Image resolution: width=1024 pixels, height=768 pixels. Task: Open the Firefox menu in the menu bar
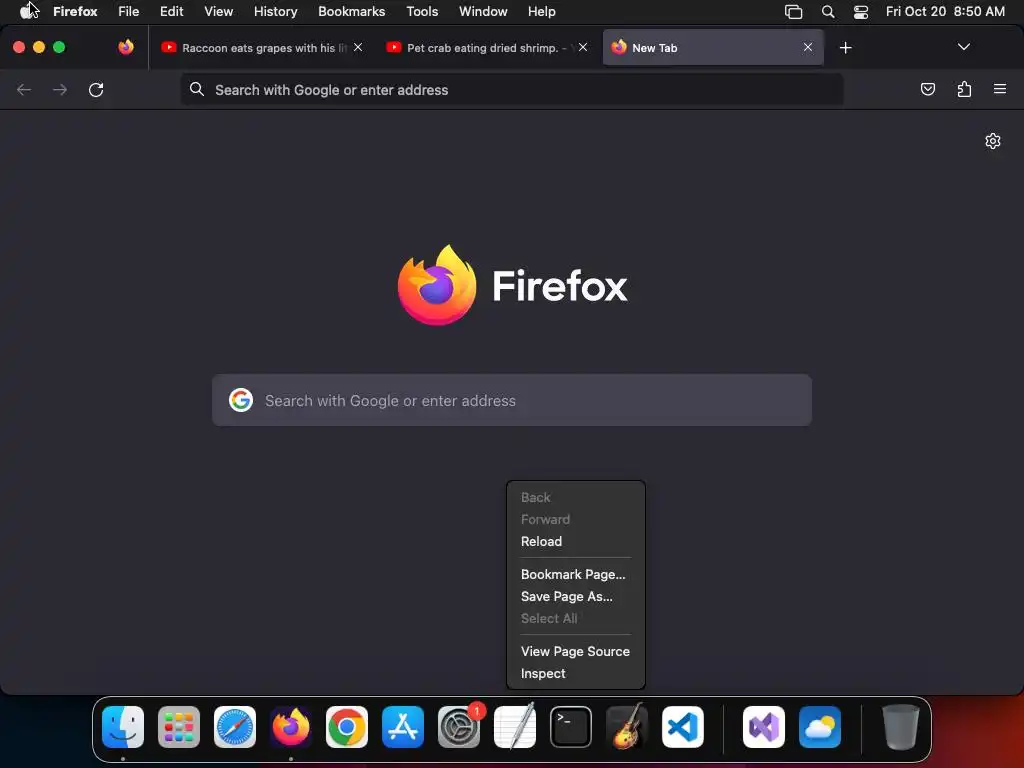75,11
